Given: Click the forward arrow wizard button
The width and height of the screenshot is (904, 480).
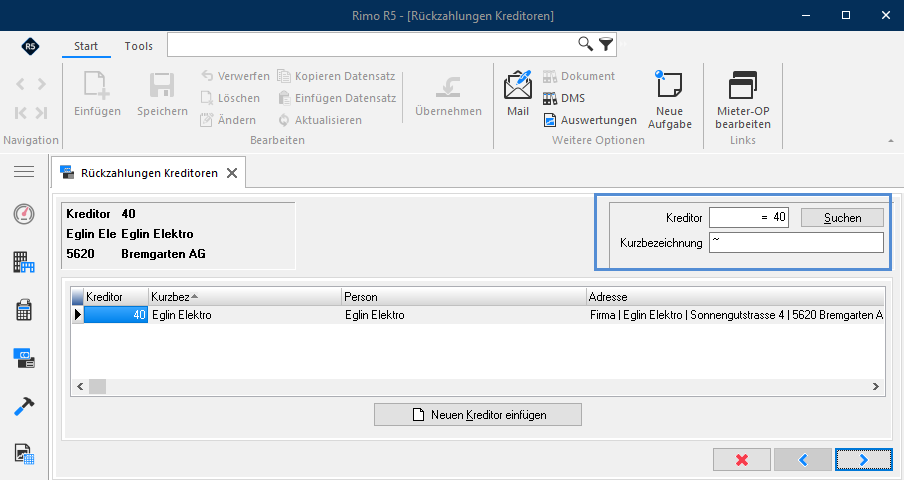Looking at the screenshot, I should point(864,460).
